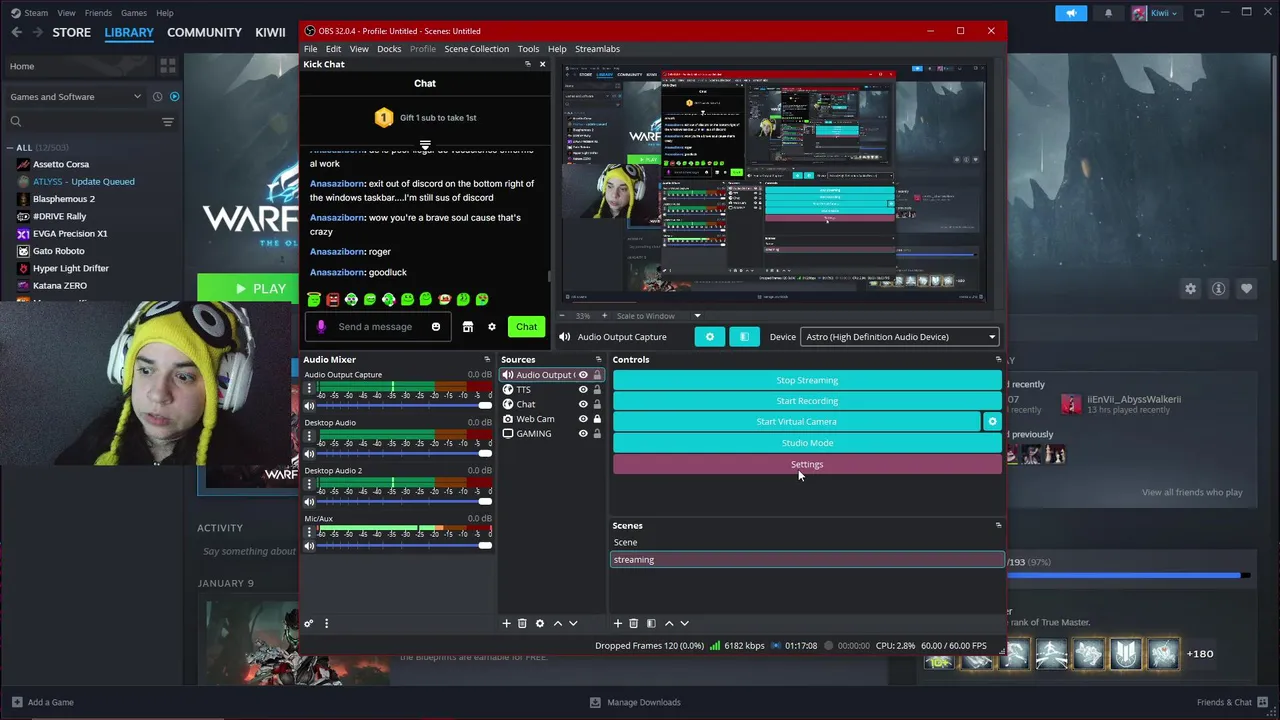Click Steam notifications bell icon

[1108, 13]
